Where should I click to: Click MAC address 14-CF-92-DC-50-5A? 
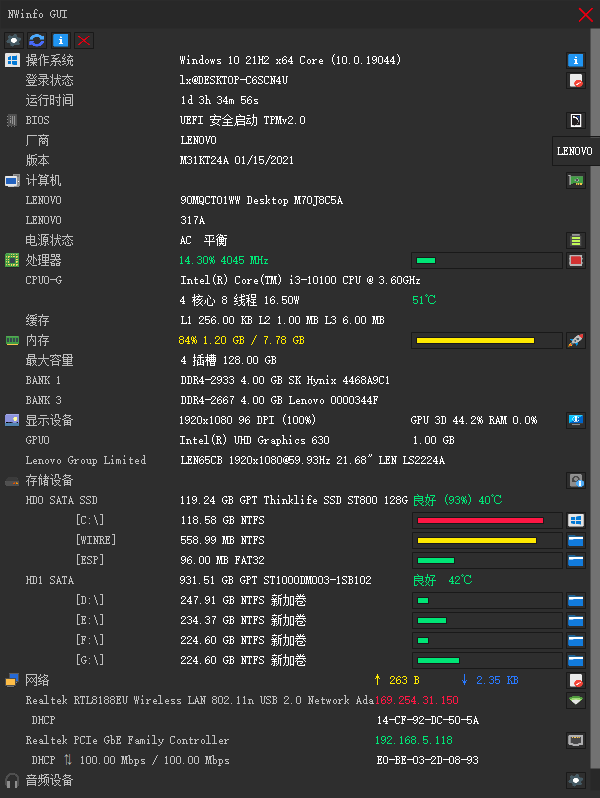click(x=427, y=720)
